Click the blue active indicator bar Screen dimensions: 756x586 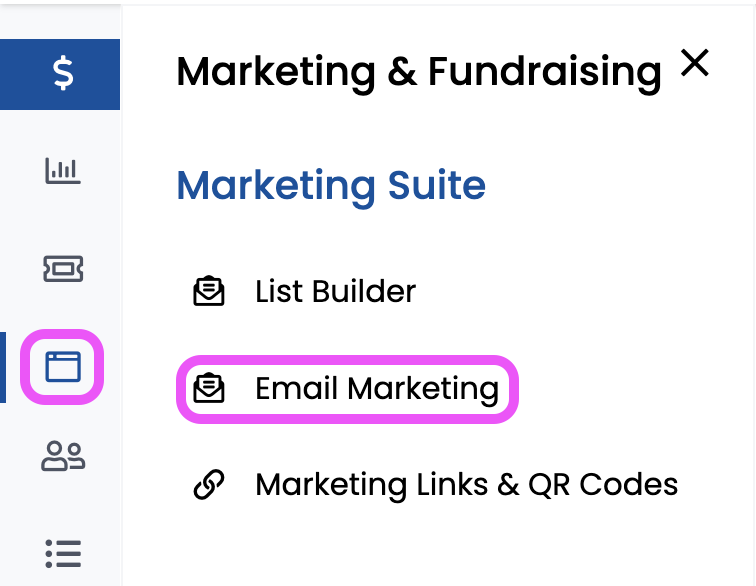coord(3,367)
